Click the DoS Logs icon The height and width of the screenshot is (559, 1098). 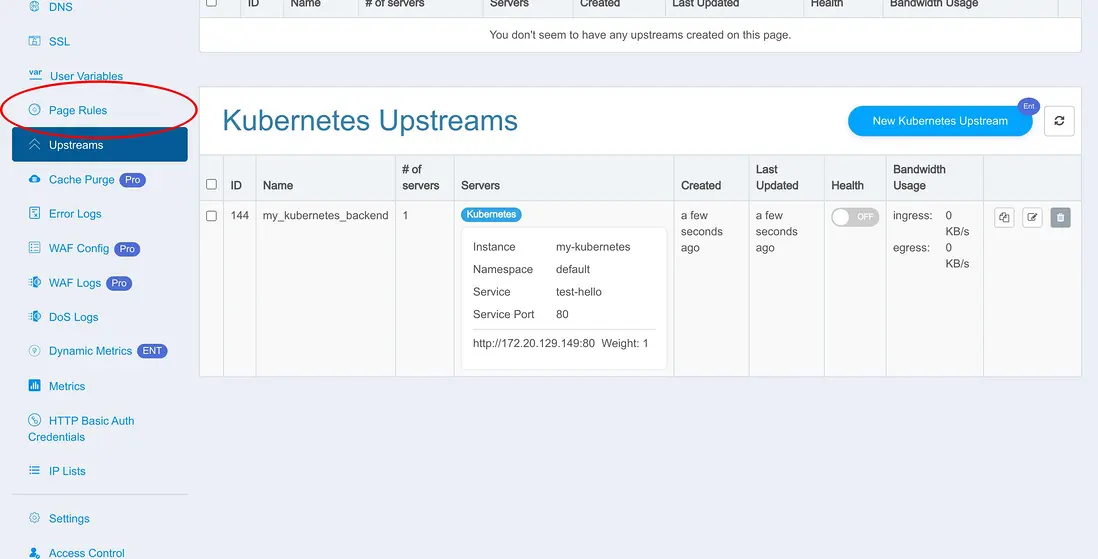[34, 317]
